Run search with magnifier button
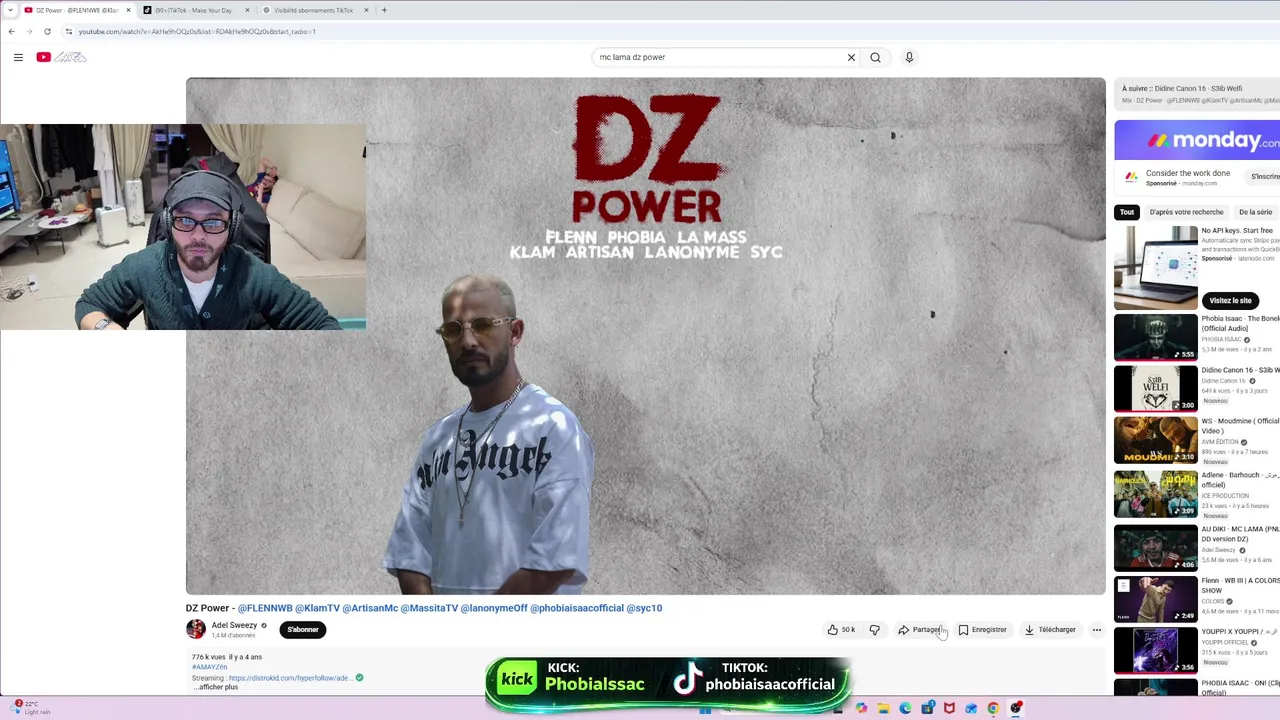This screenshot has height=720, width=1280. click(x=875, y=57)
